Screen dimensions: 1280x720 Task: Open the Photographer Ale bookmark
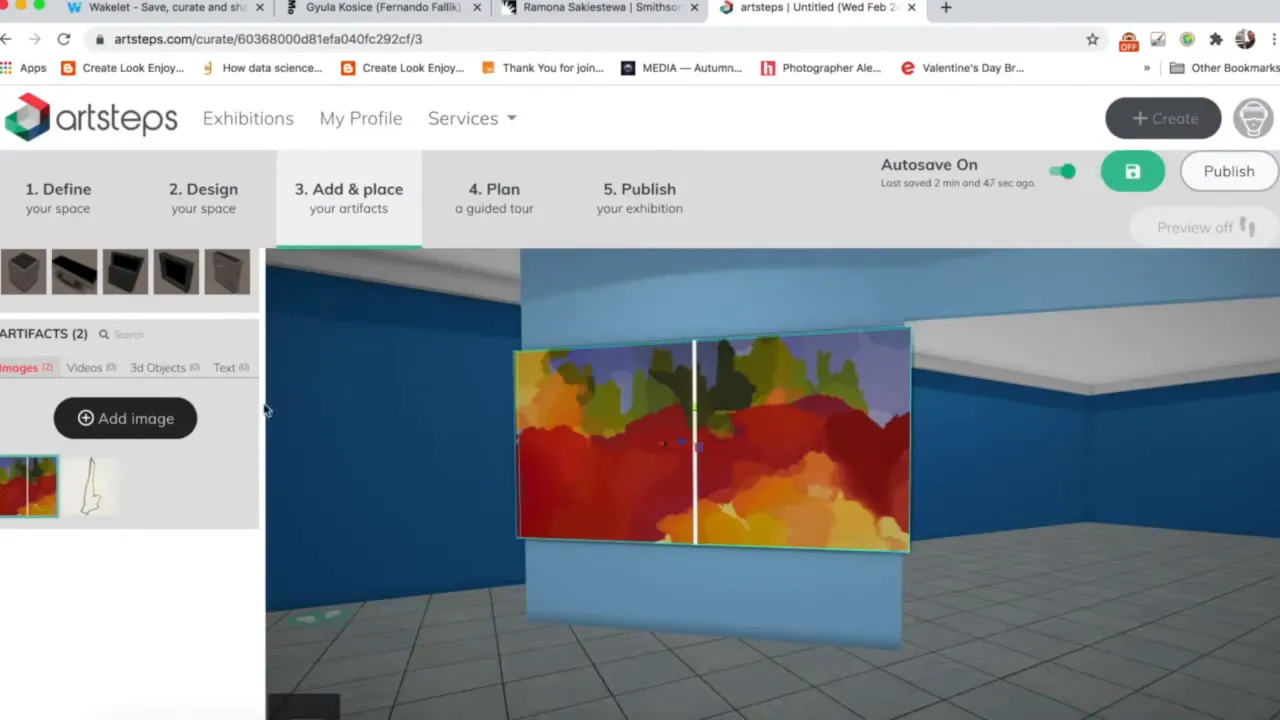[x=821, y=68]
